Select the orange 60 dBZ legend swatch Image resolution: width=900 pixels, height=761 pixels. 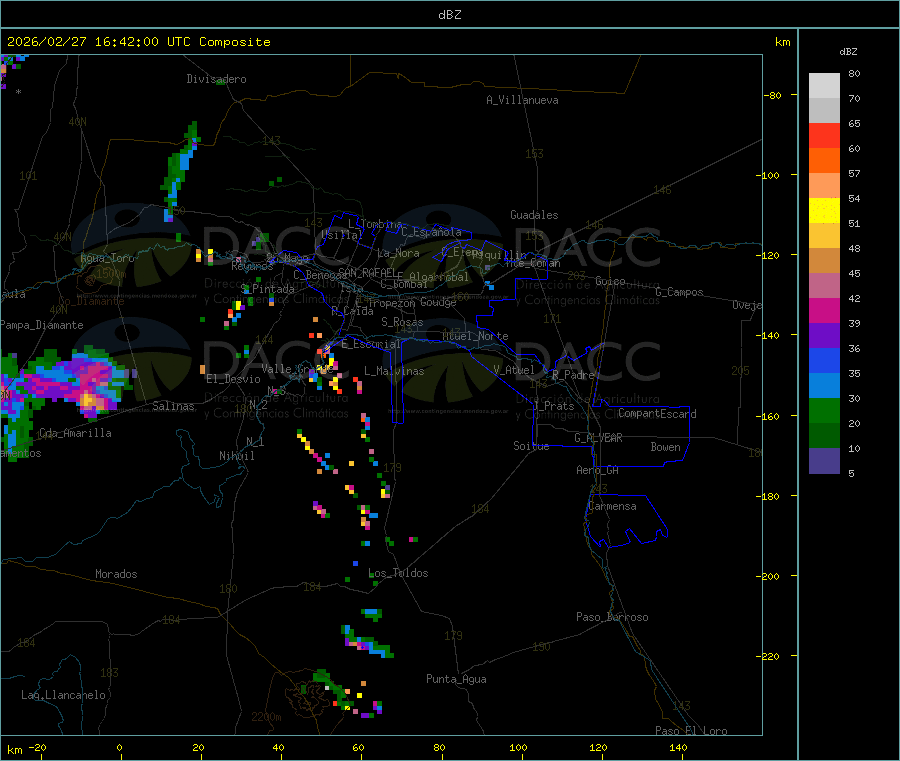click(x=824, y=161)
